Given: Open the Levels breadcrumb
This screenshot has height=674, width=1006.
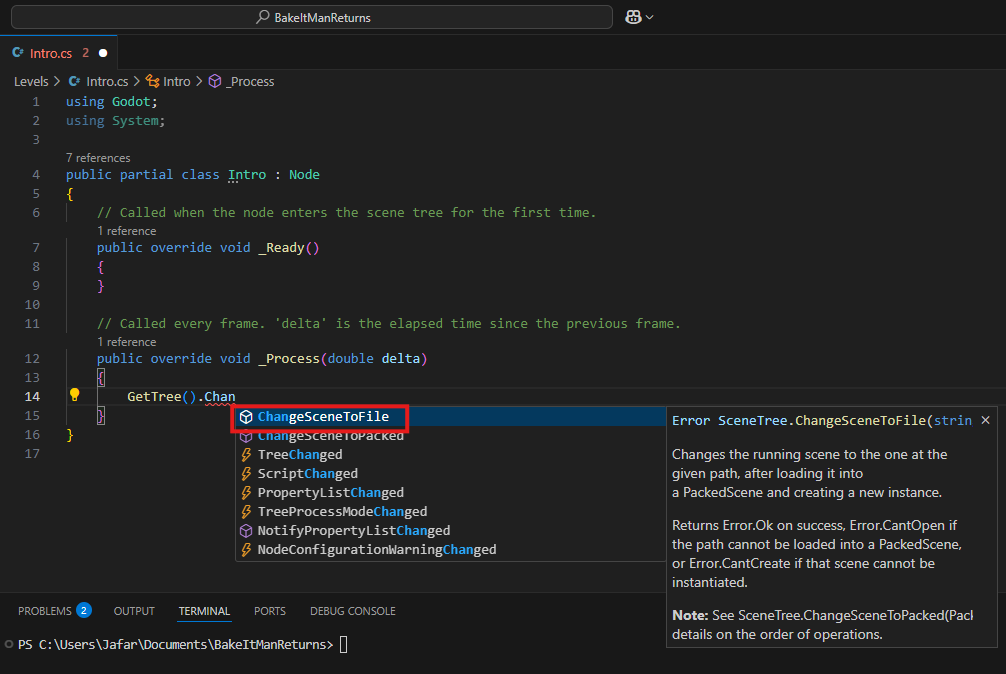Looking at the screenshot, I should pyautogui.click(x=31, y=81).
